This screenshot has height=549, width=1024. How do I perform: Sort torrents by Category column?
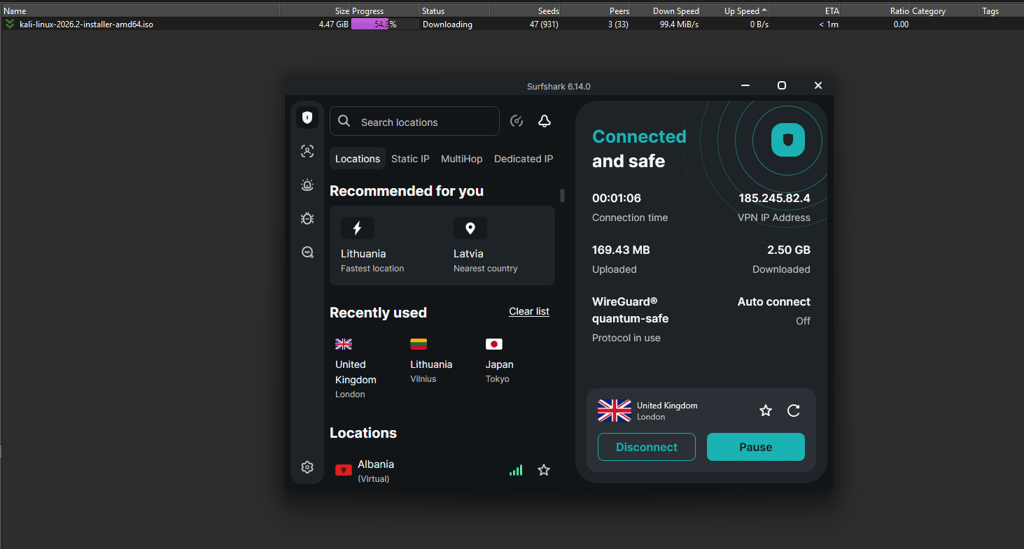(945, 11)
